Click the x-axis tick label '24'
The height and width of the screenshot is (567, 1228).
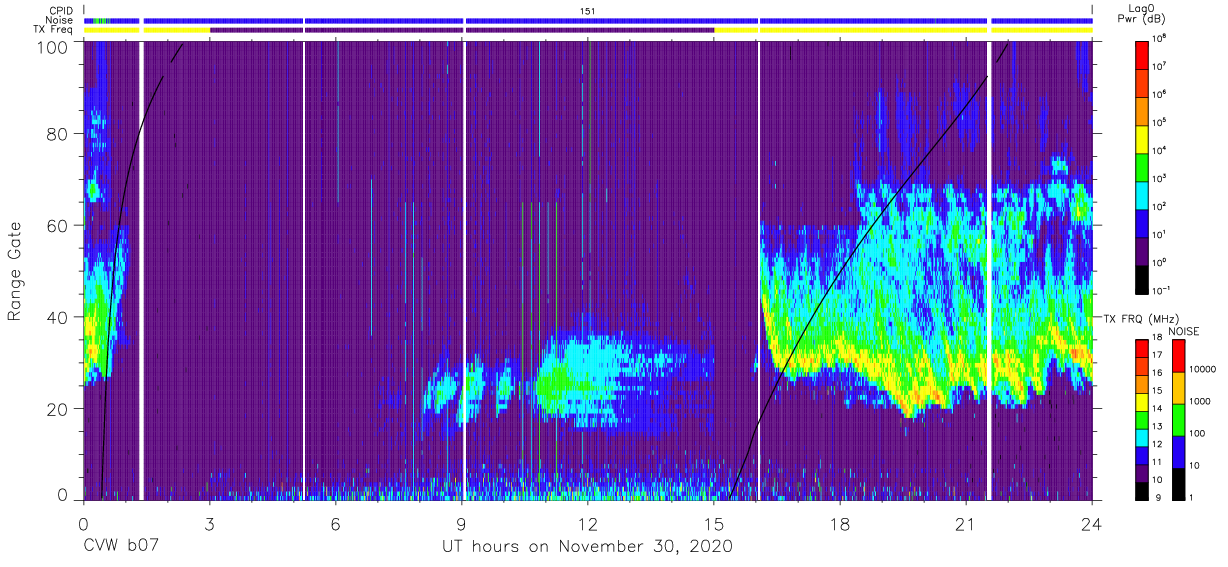[x=1092, y=522]
